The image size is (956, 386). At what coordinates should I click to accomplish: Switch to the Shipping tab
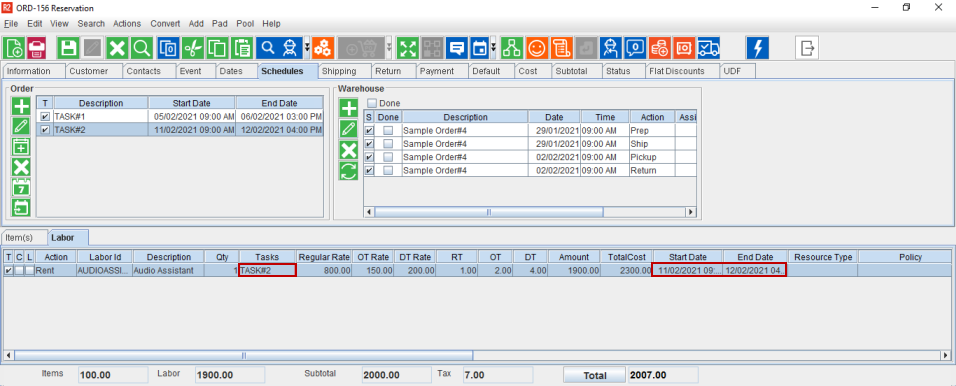click(339, 71)
